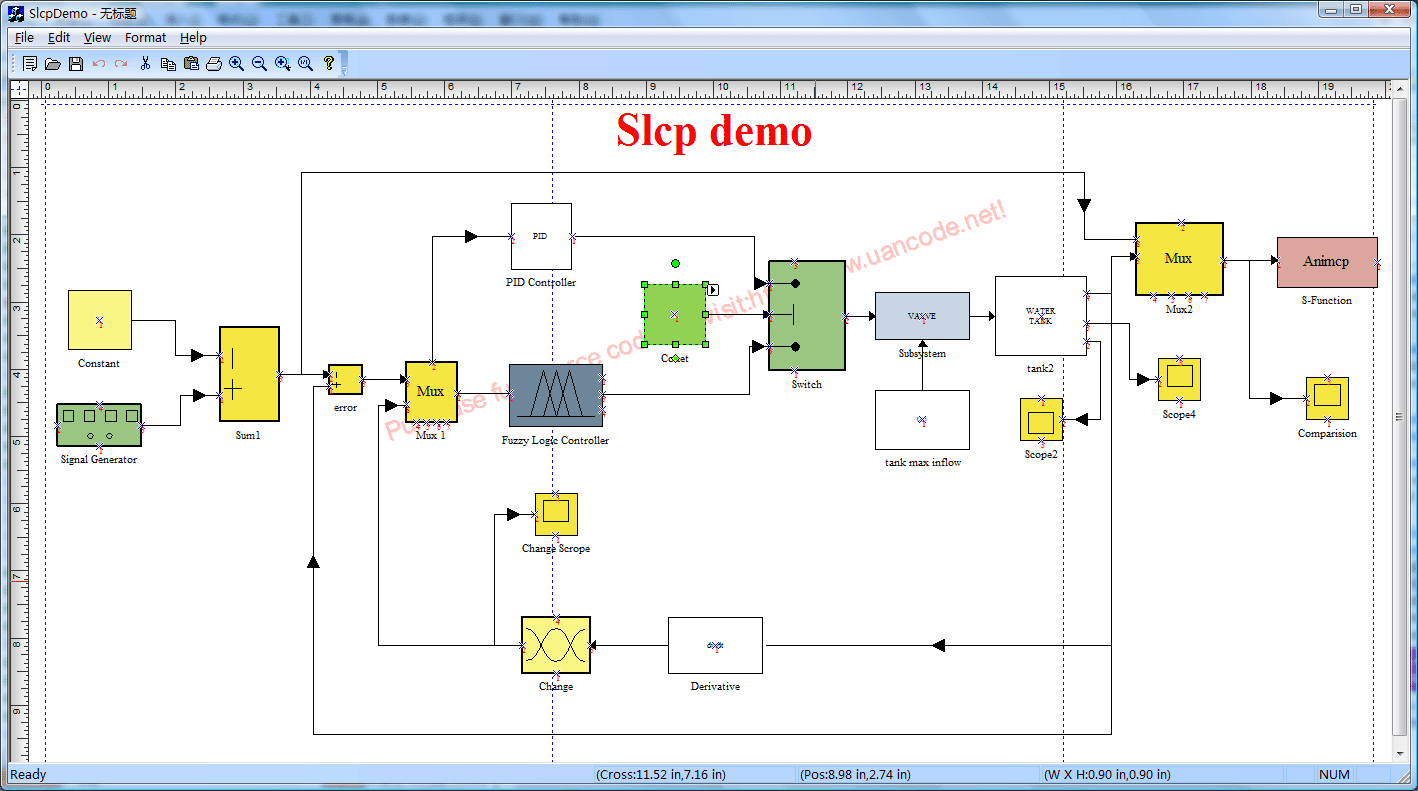Paste with the clipboard icon
Viewport: 1418px width, 791px height.
pos(191,64)
